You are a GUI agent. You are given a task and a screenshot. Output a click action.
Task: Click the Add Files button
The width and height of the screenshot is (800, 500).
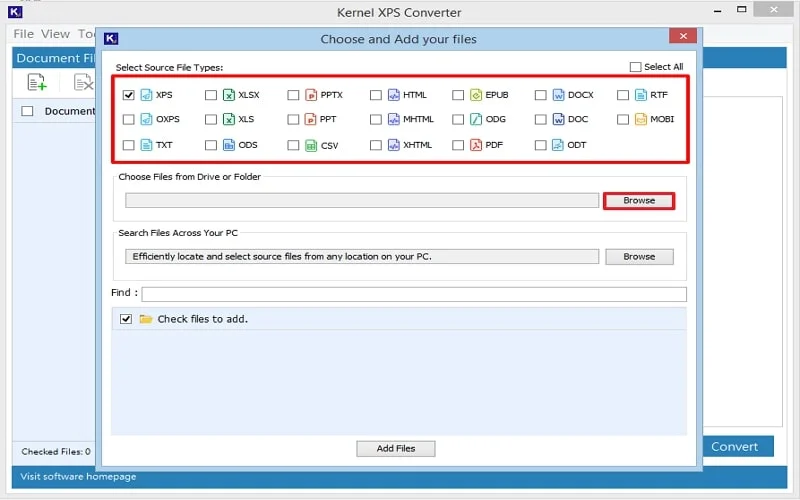coord(396,448)
